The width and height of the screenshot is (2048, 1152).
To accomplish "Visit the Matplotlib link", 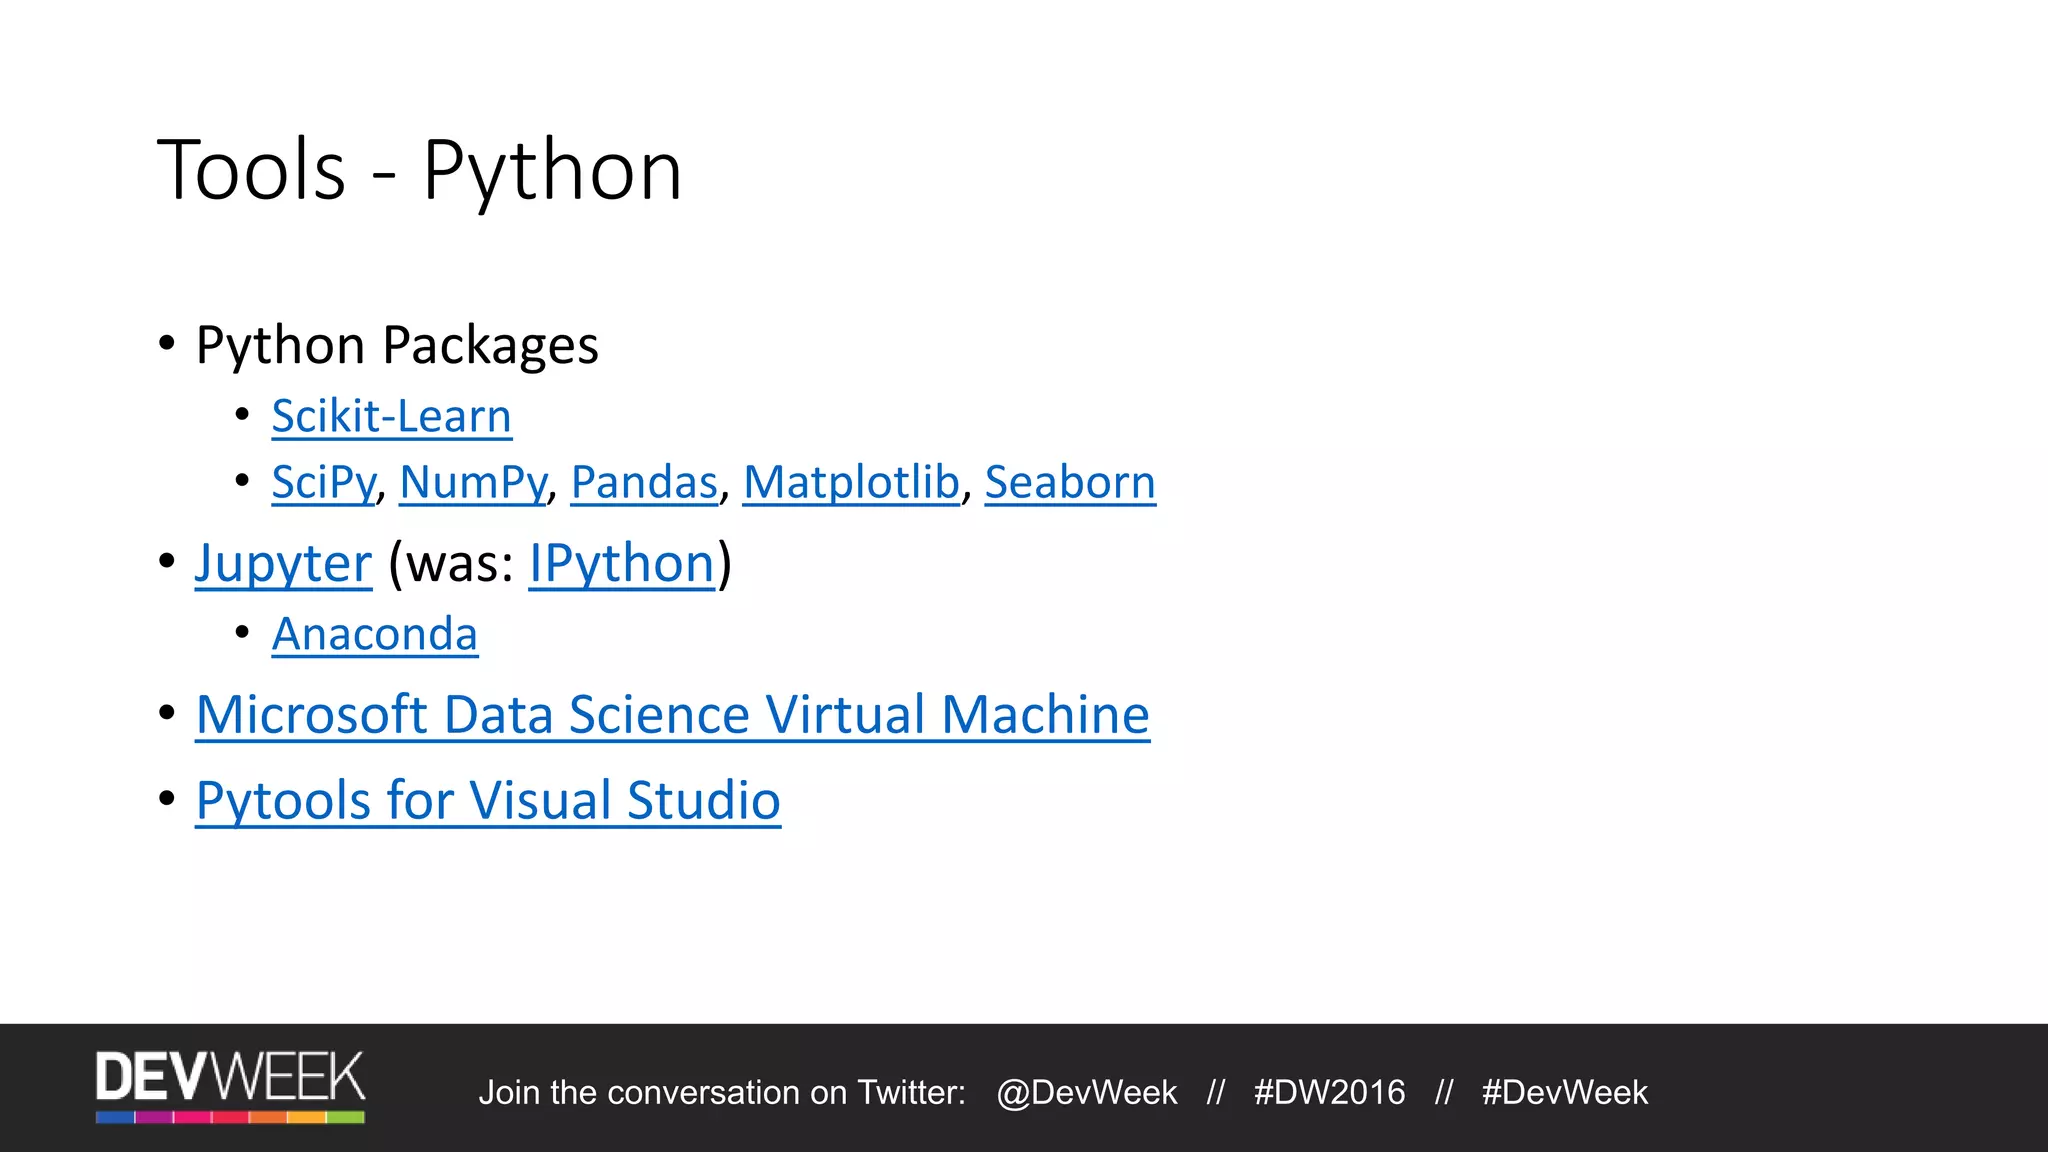I will 851,482.
